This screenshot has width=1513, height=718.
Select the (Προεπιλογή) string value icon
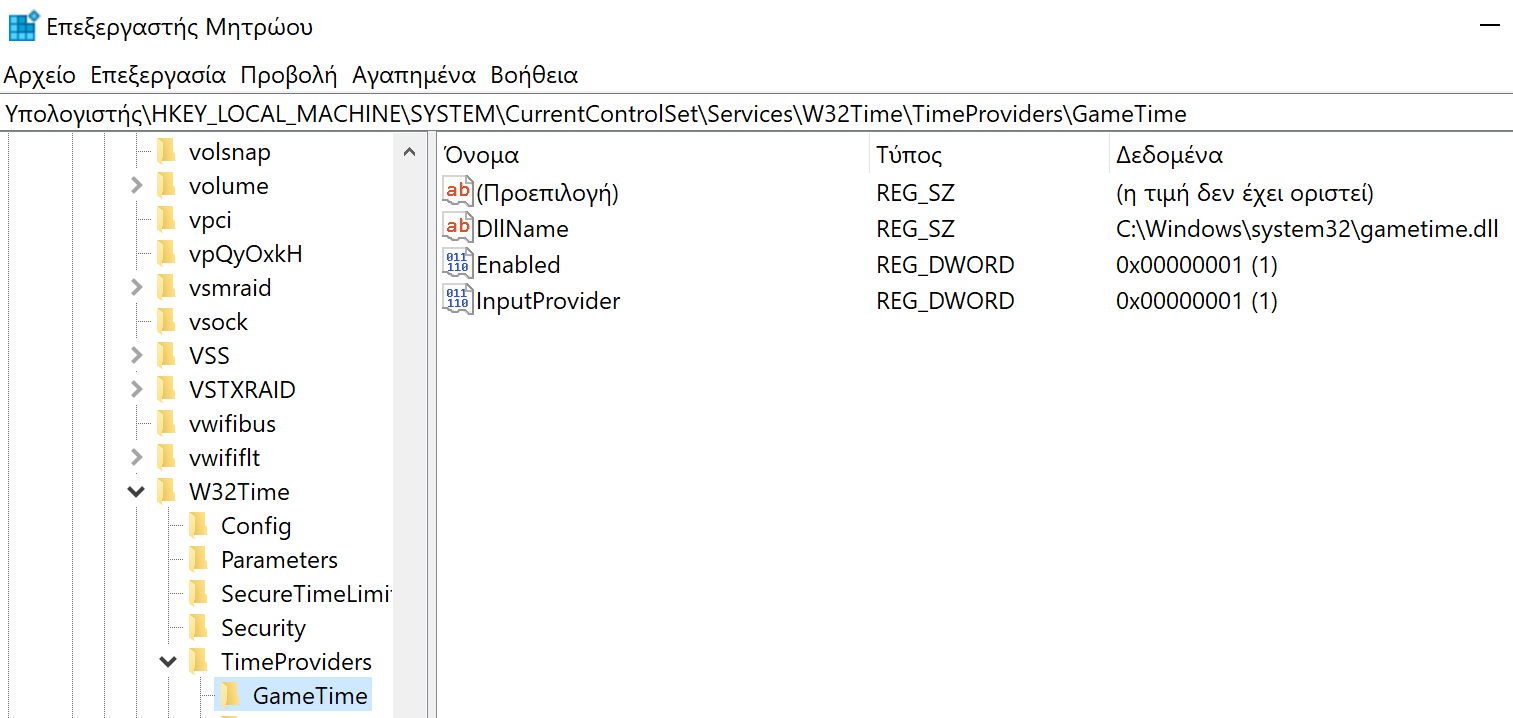pyautogui.click(x=456, y=192)
